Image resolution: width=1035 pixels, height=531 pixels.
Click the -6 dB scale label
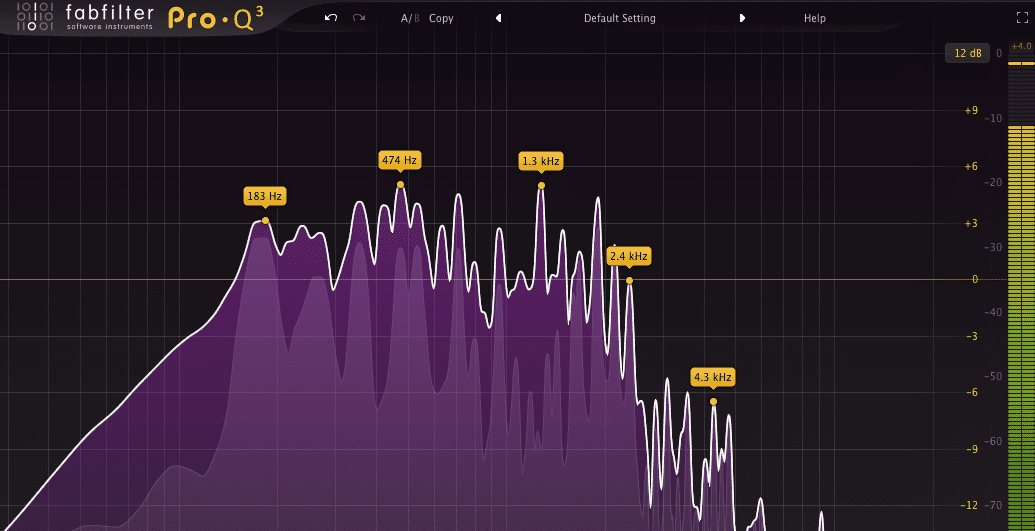coord(972,392)
